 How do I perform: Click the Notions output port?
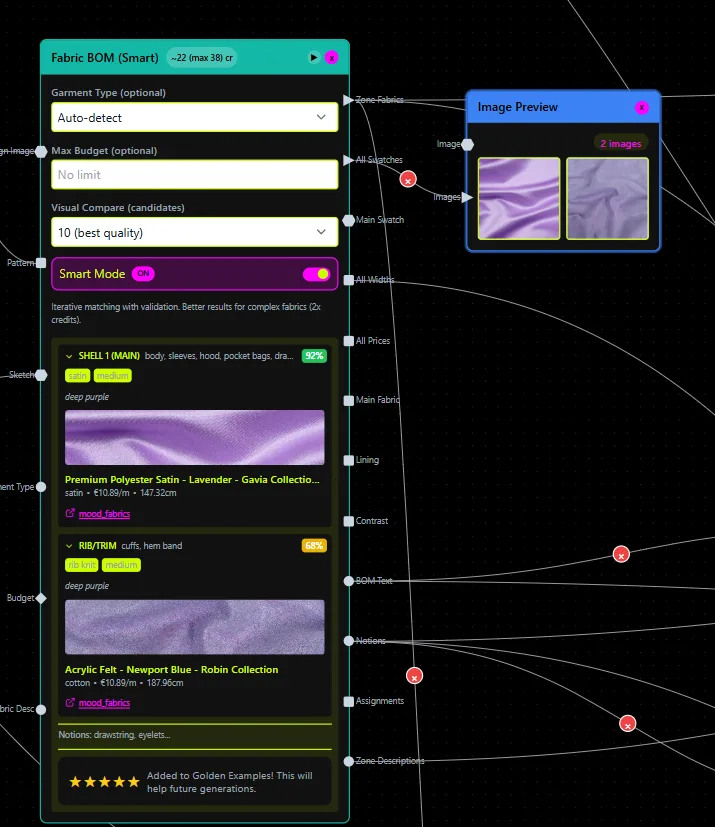tap(349, 641)
